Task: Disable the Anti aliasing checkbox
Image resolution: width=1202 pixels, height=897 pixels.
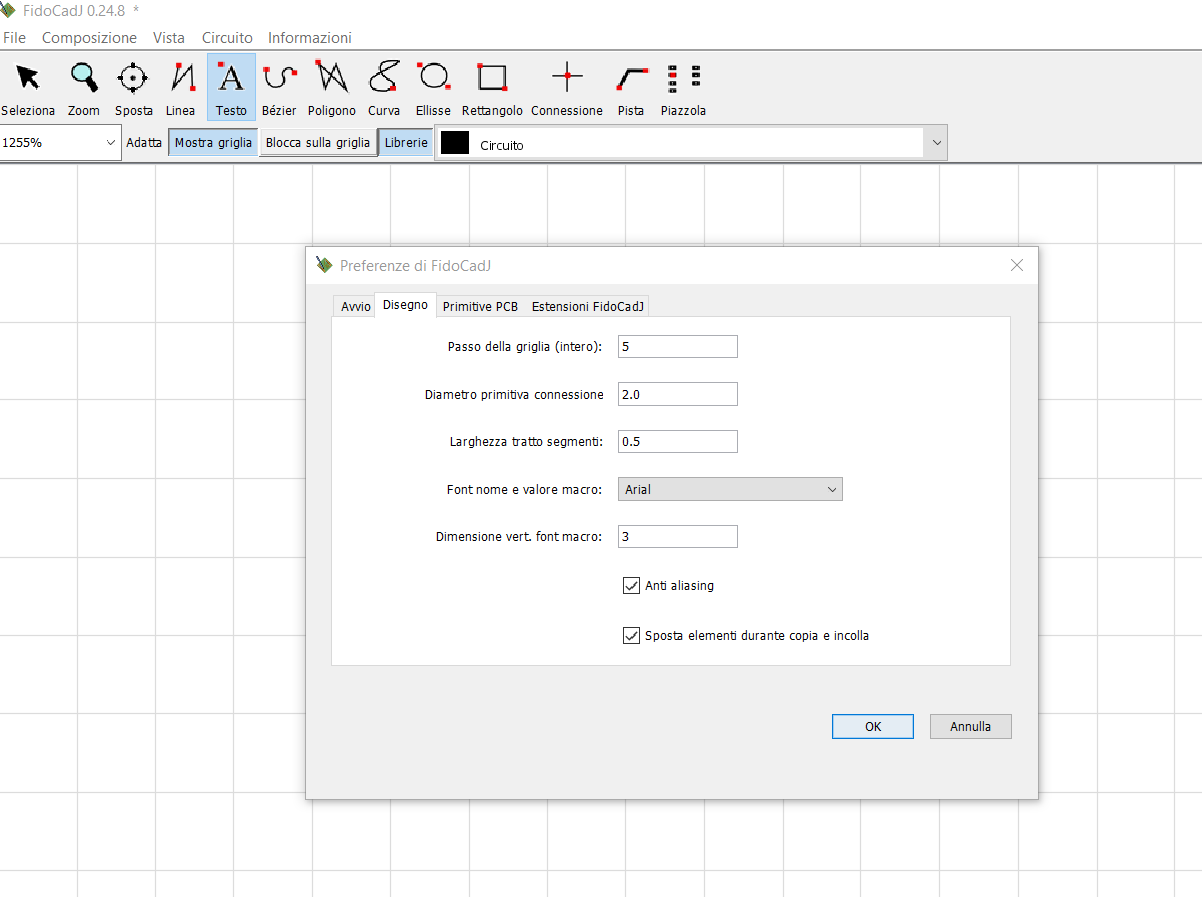Action: point(631,586)
